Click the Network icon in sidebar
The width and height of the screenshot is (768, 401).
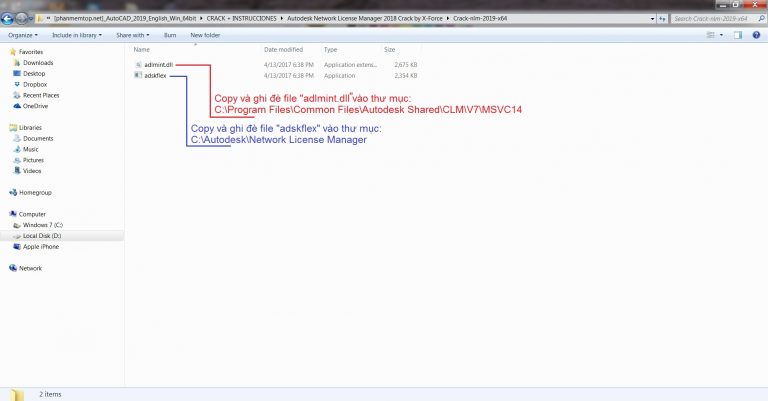pyautogui.click(x=13, y=268)
